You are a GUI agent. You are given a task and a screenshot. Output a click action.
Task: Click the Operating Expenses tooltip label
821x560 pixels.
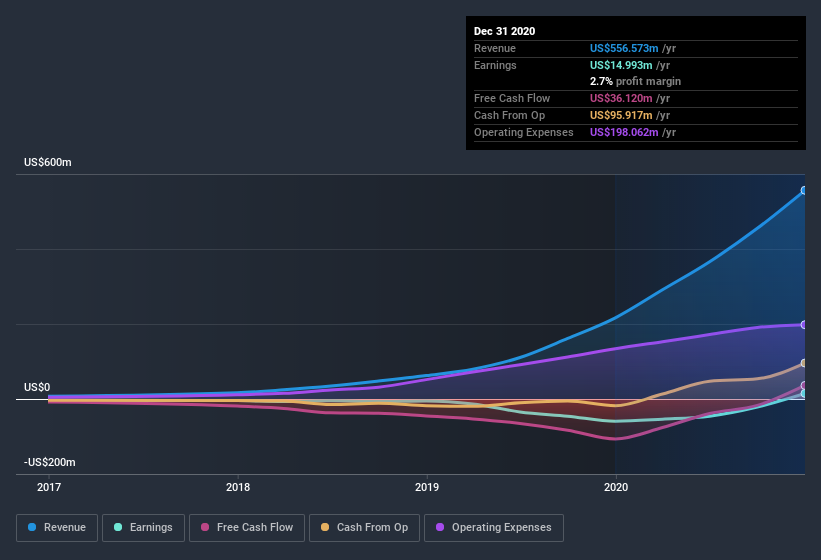click(x=524, y=132)
